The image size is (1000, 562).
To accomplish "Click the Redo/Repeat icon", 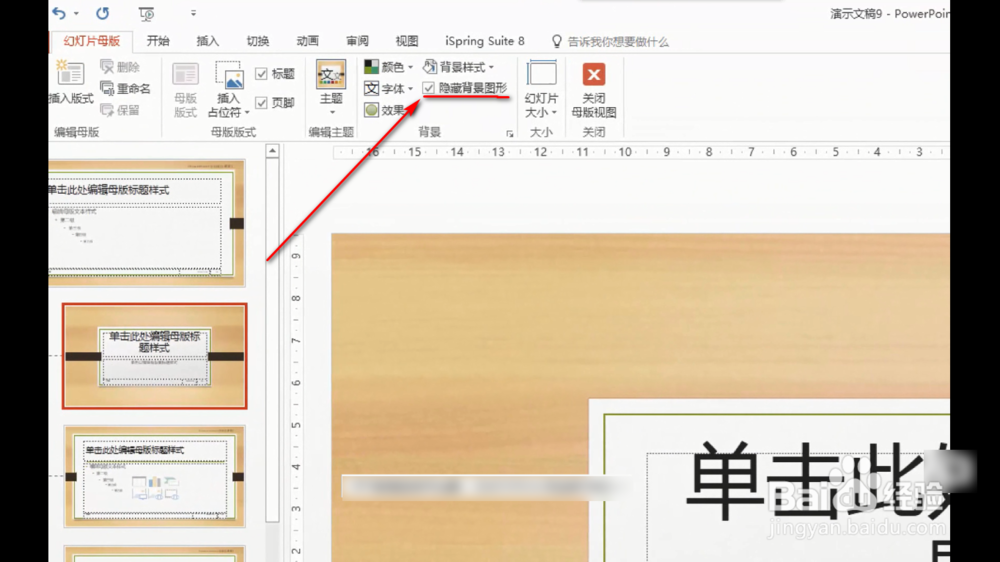I will tap(103, 13).
